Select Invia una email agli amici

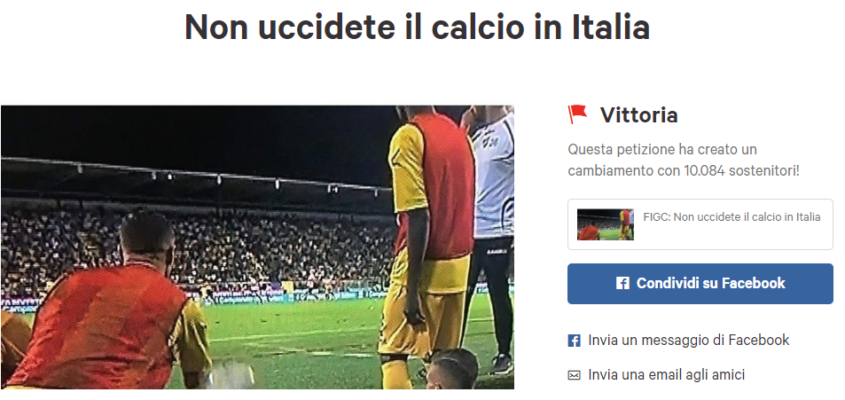click(x=667, y=375)
